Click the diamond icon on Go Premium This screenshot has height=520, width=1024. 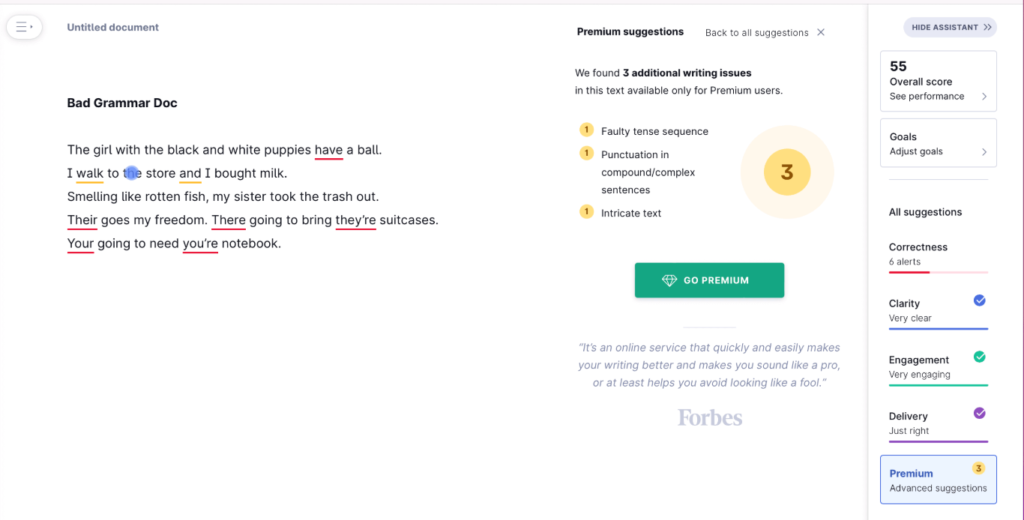tap(669, 280)
